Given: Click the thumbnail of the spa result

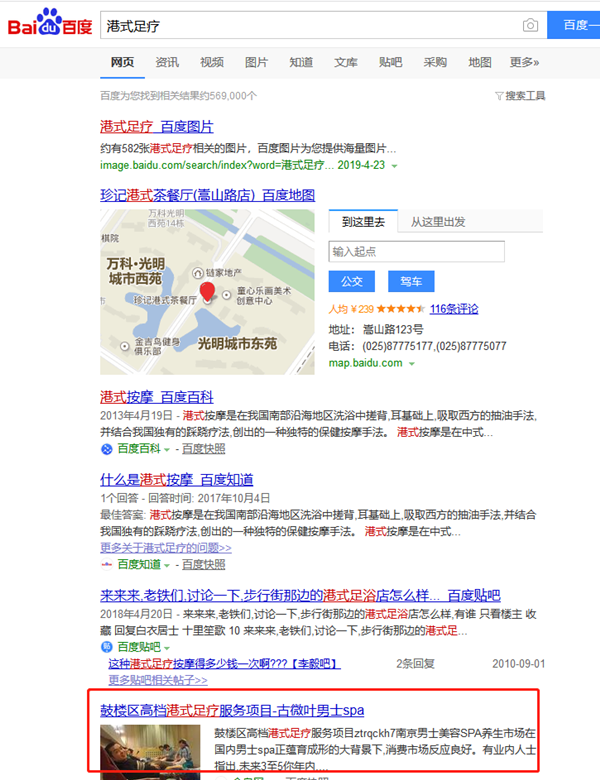Looking at the screenshot, I should coord(150,752).
